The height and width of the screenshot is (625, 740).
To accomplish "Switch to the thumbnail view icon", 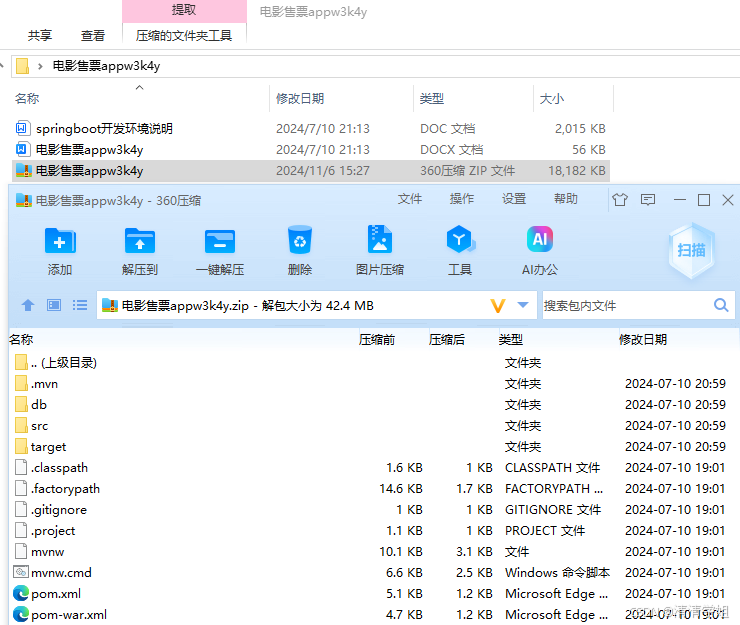I will (x=54, y=305).
